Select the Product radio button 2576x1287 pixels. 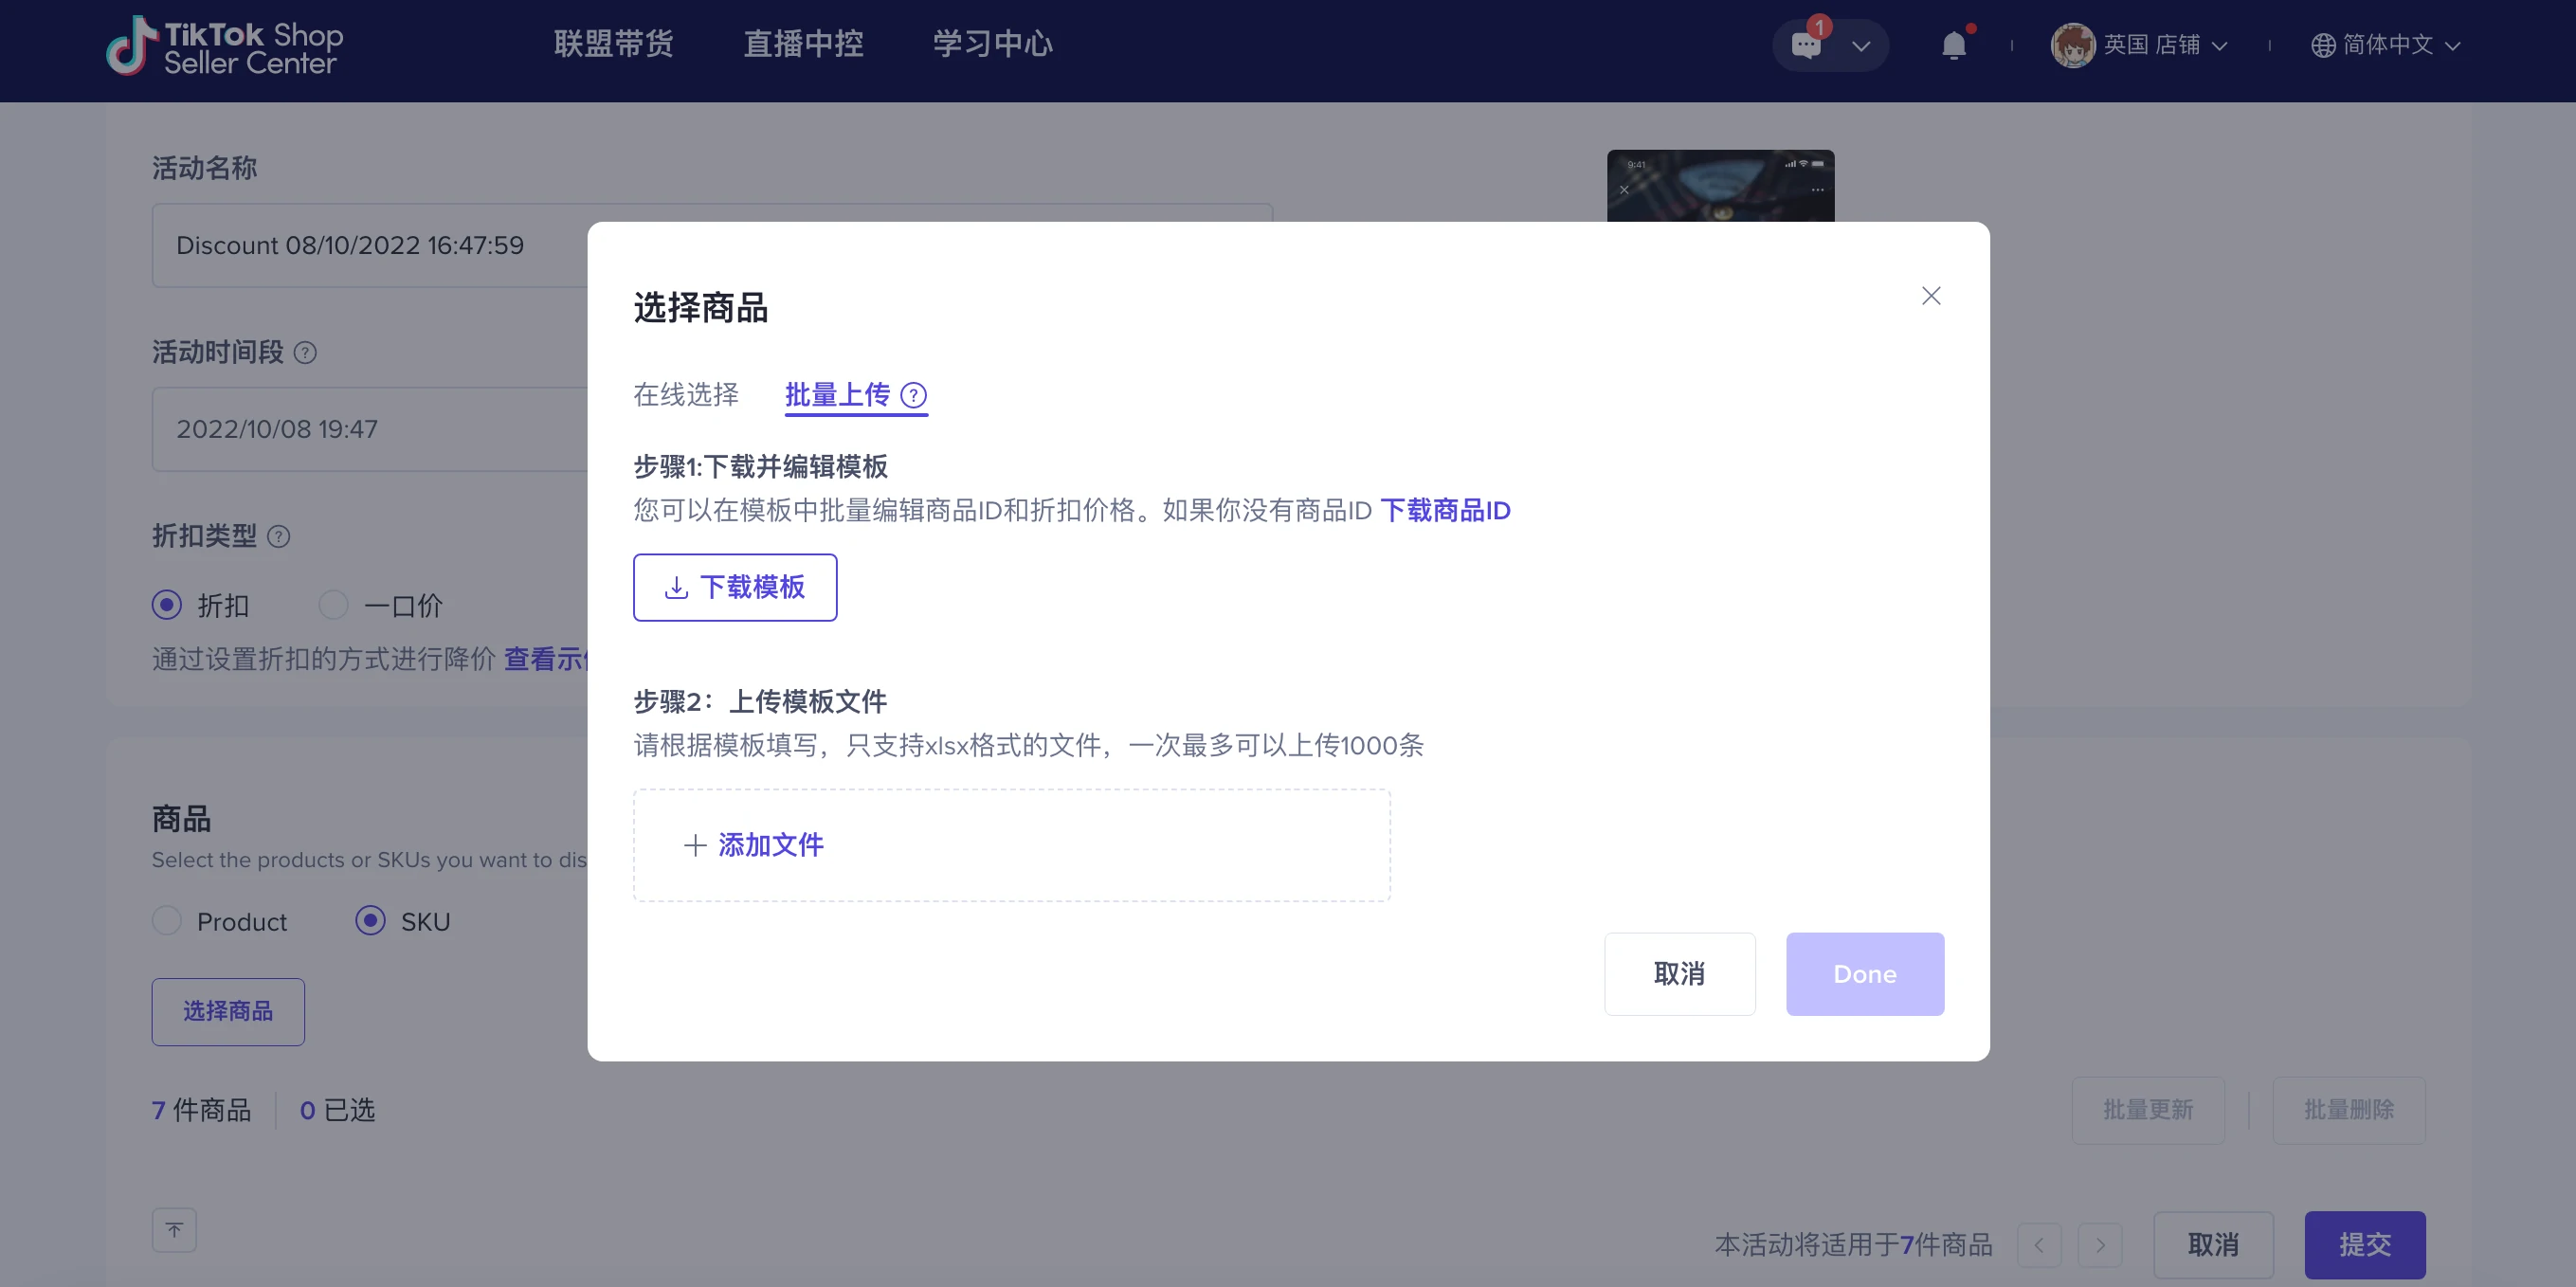coord(167,921)
